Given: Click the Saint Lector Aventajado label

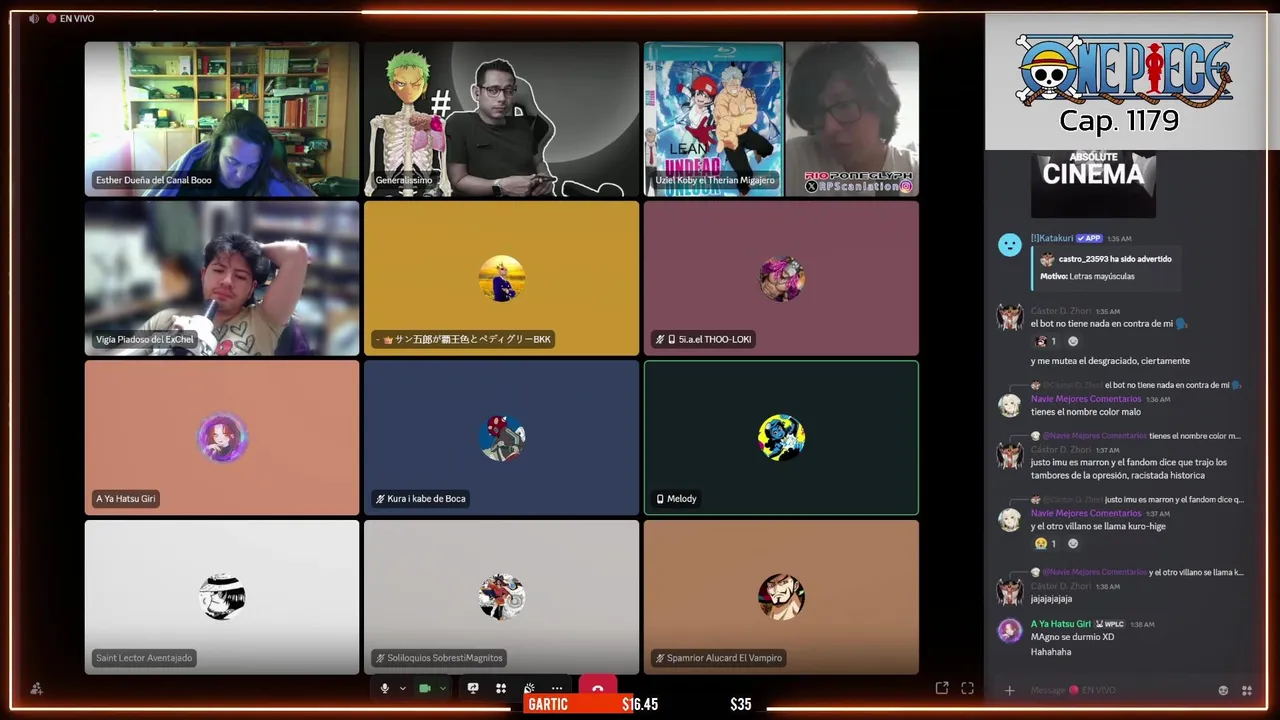Looking at the screenshot, I should pos(144,657).
